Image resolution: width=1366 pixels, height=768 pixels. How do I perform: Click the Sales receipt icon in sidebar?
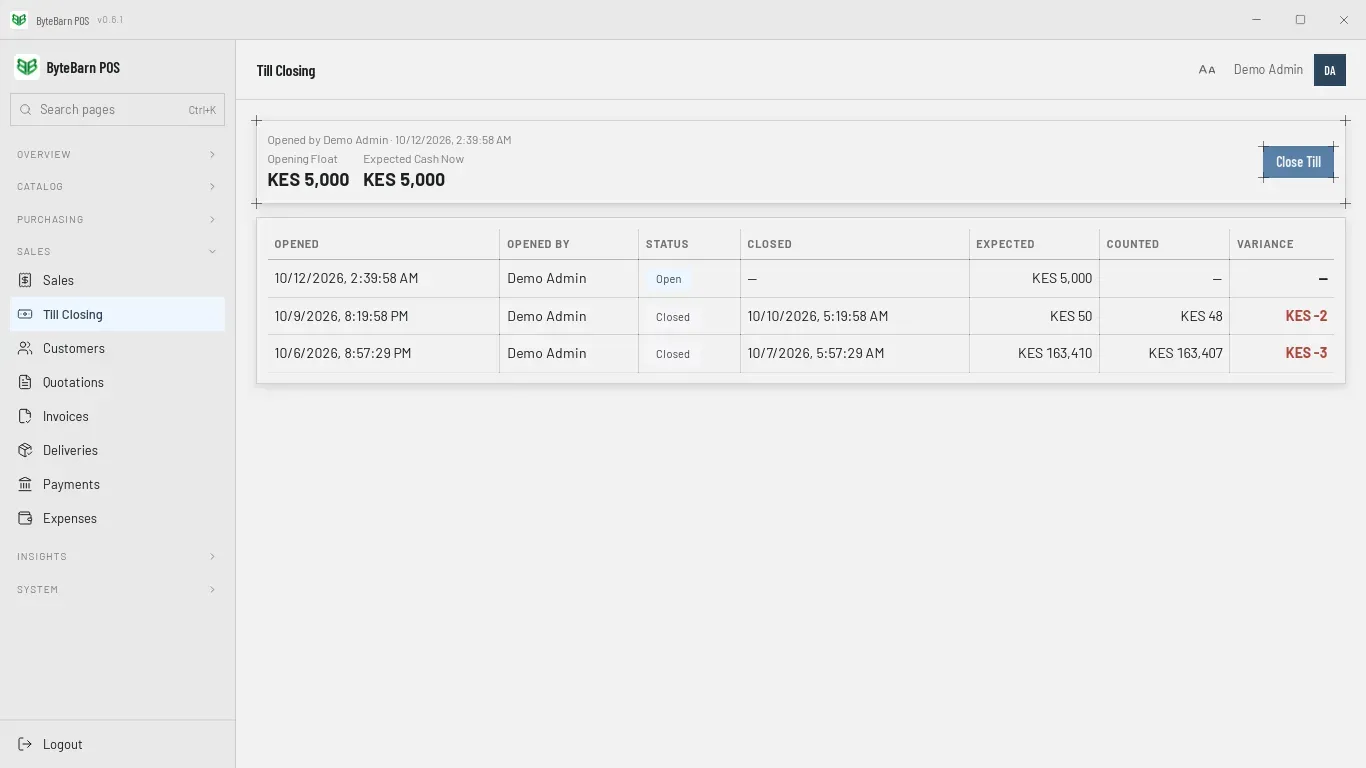point(25,280)
